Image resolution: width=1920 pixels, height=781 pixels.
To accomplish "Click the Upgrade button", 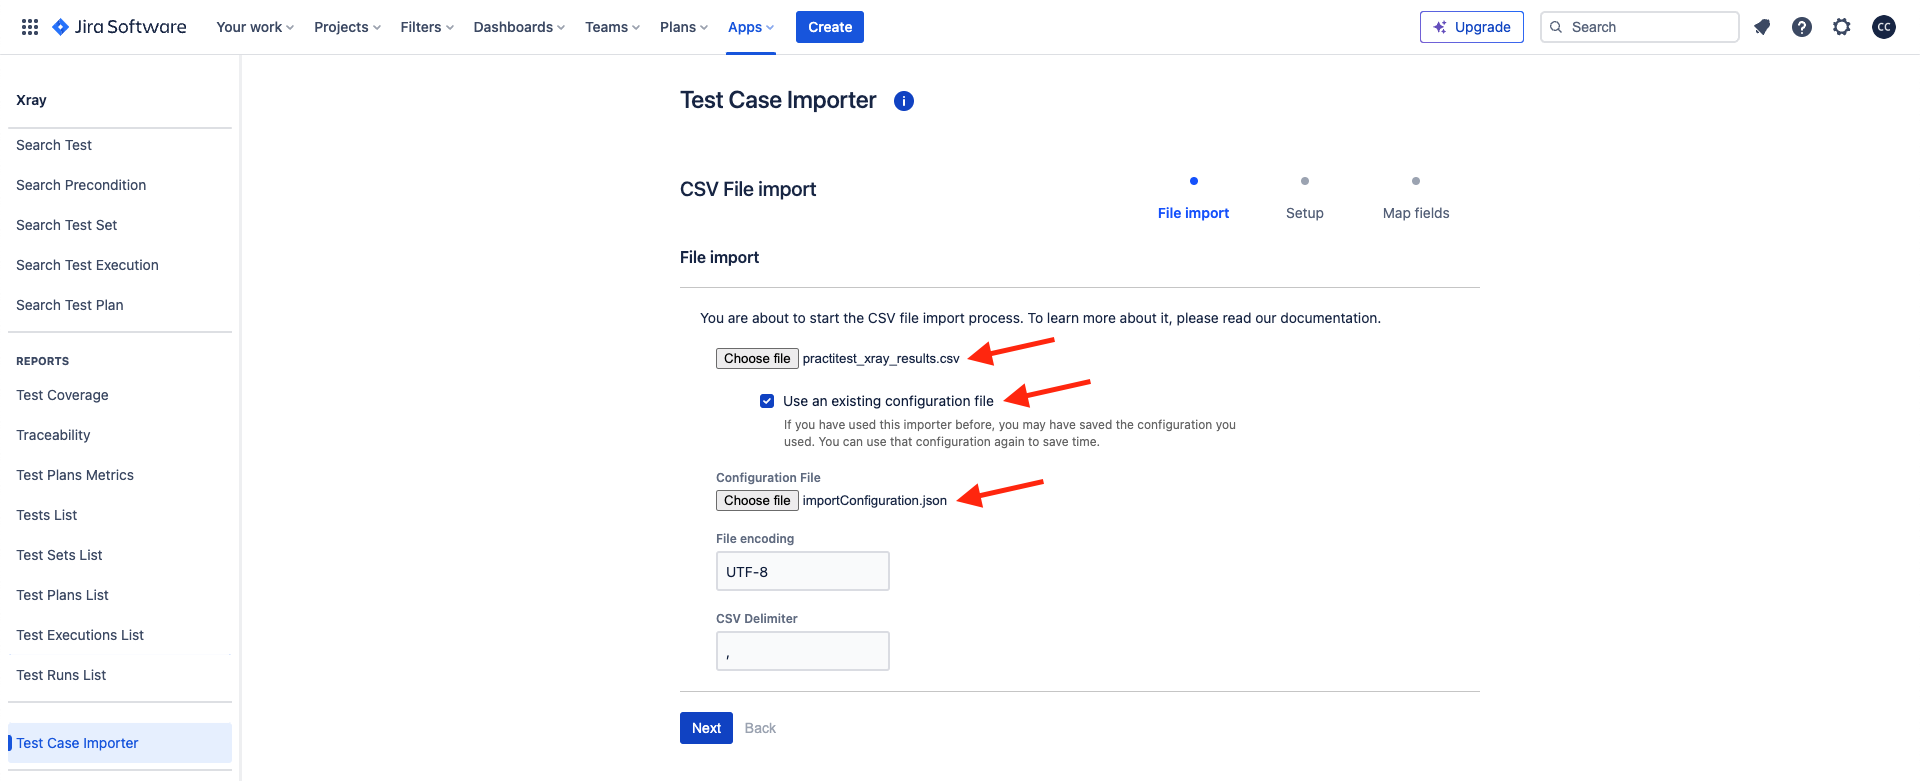I will [1472, 27].
